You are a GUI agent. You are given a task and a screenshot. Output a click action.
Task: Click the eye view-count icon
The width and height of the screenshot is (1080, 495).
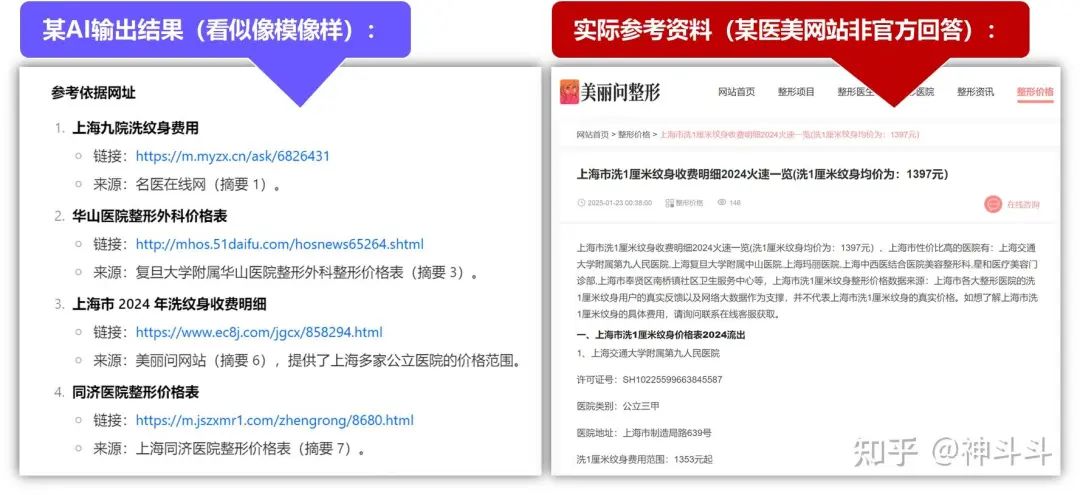tap(722, 202)
